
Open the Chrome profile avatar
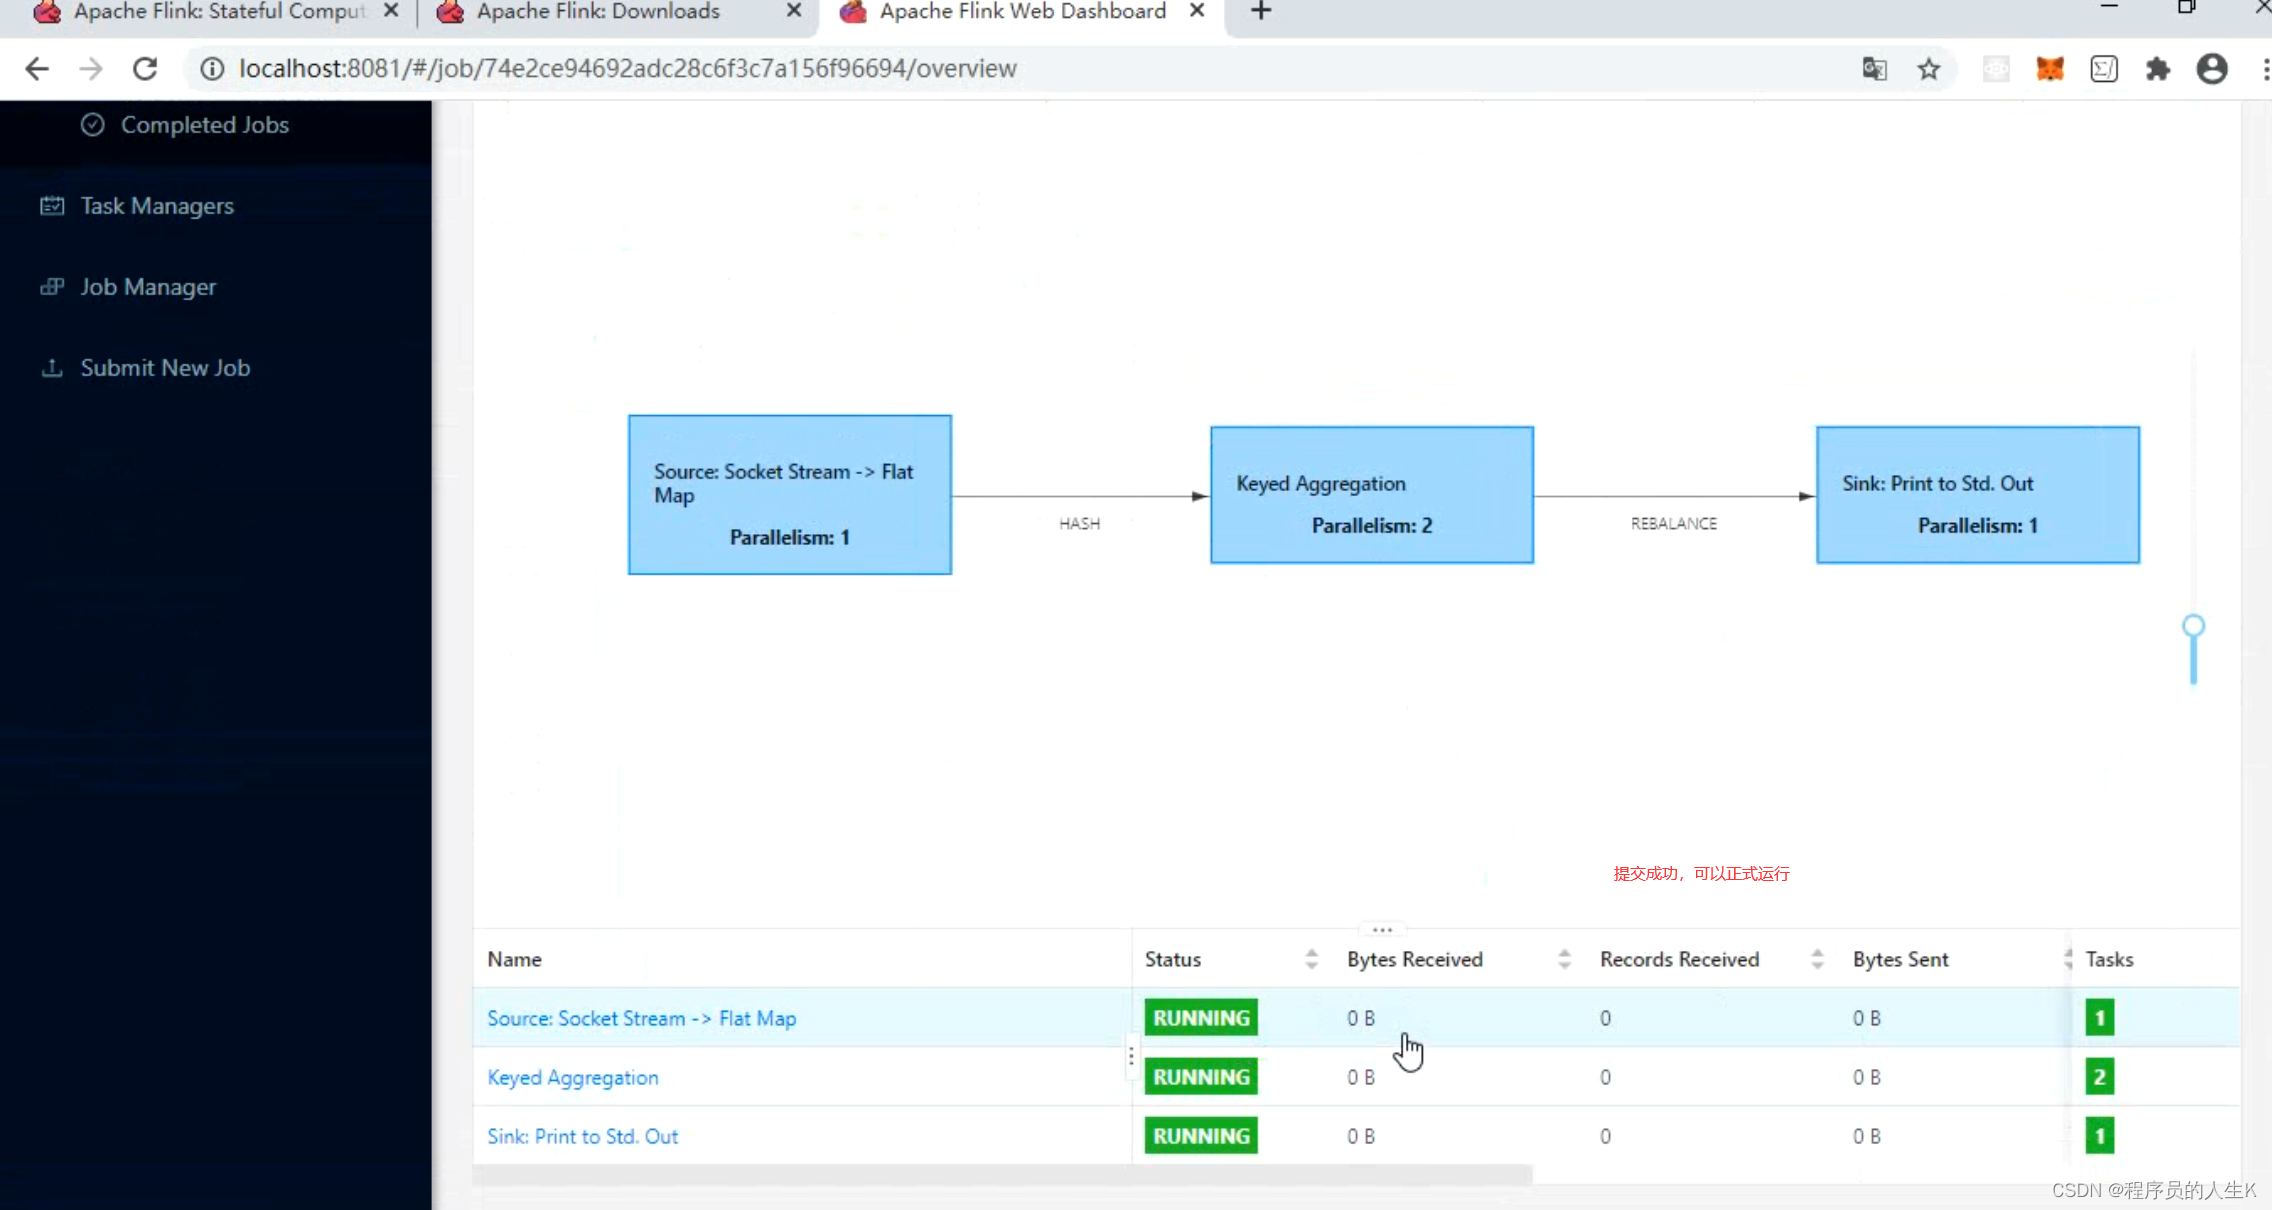click(2212, 68)
